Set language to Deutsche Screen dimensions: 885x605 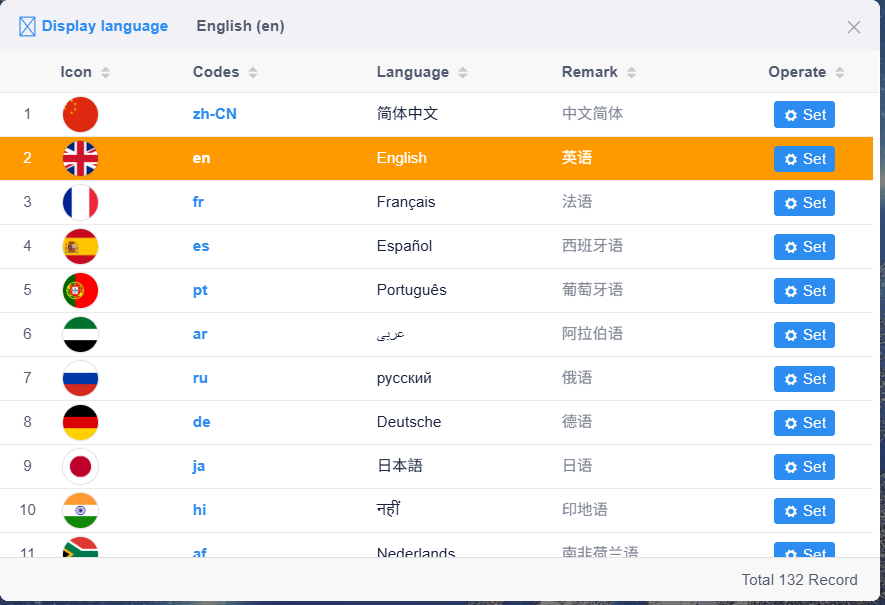click(x=804, y=423)
